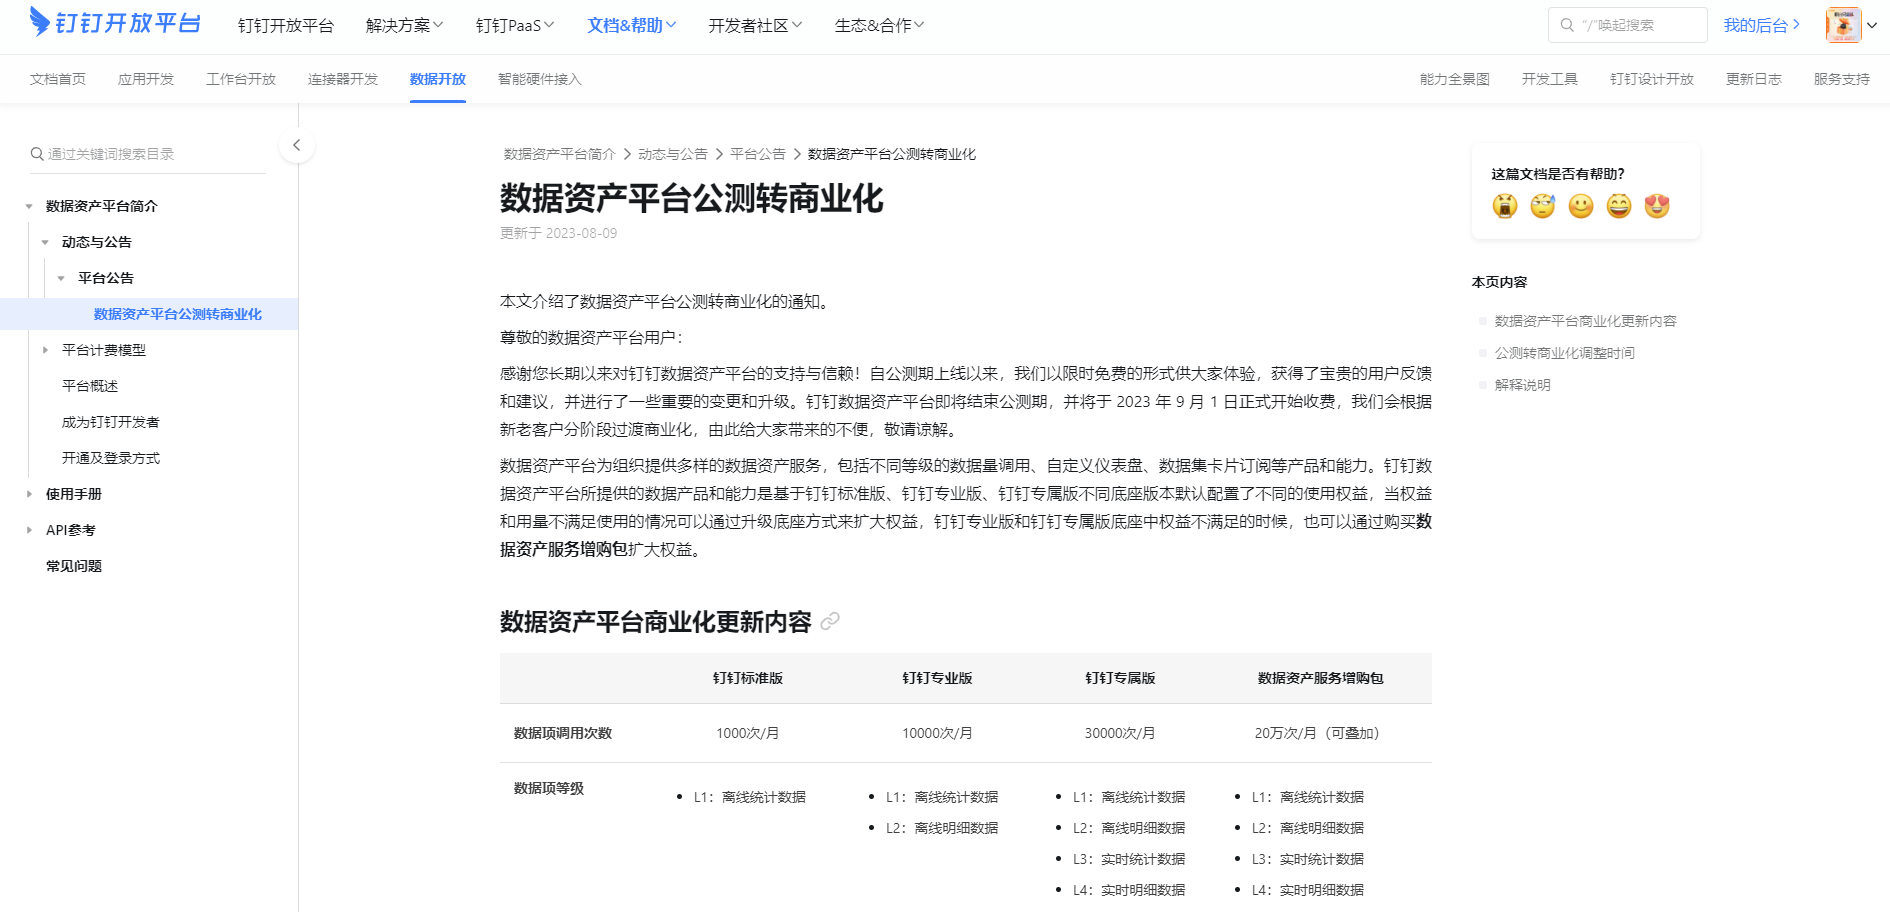Viewport: 1890px width, 912px height.
Task: Rate the document with the laughing emoji
Action: coord(1619,206)
